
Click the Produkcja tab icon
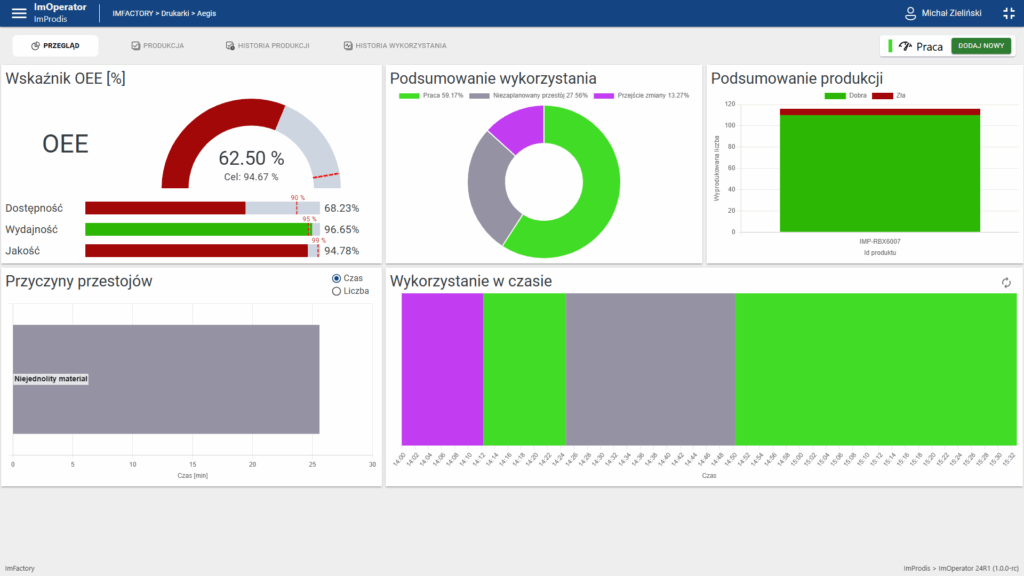(136, 46)
